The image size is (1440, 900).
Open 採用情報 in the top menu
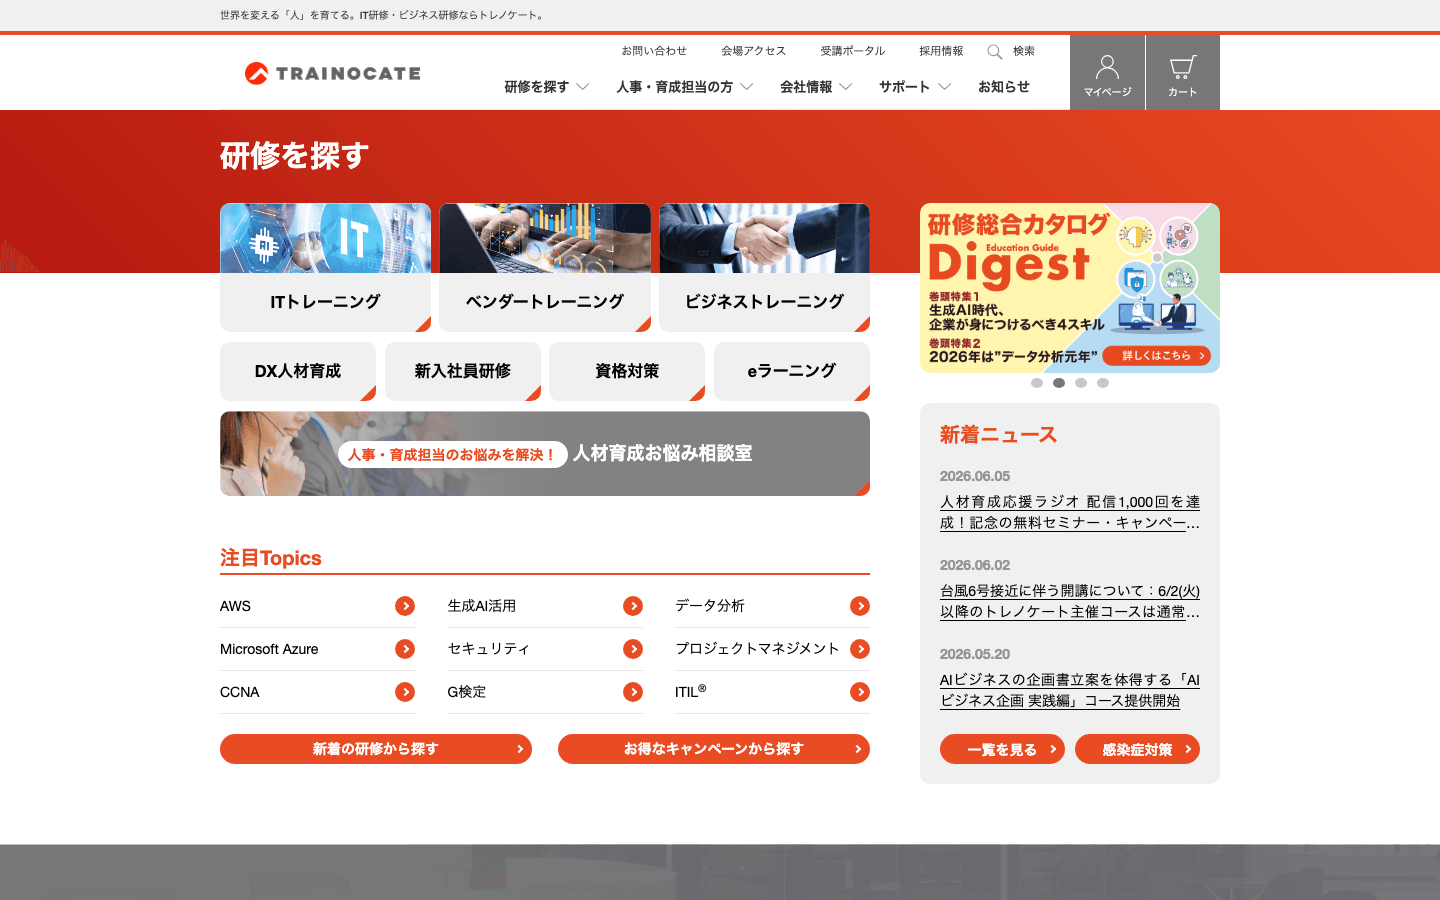tap(941, 51)
